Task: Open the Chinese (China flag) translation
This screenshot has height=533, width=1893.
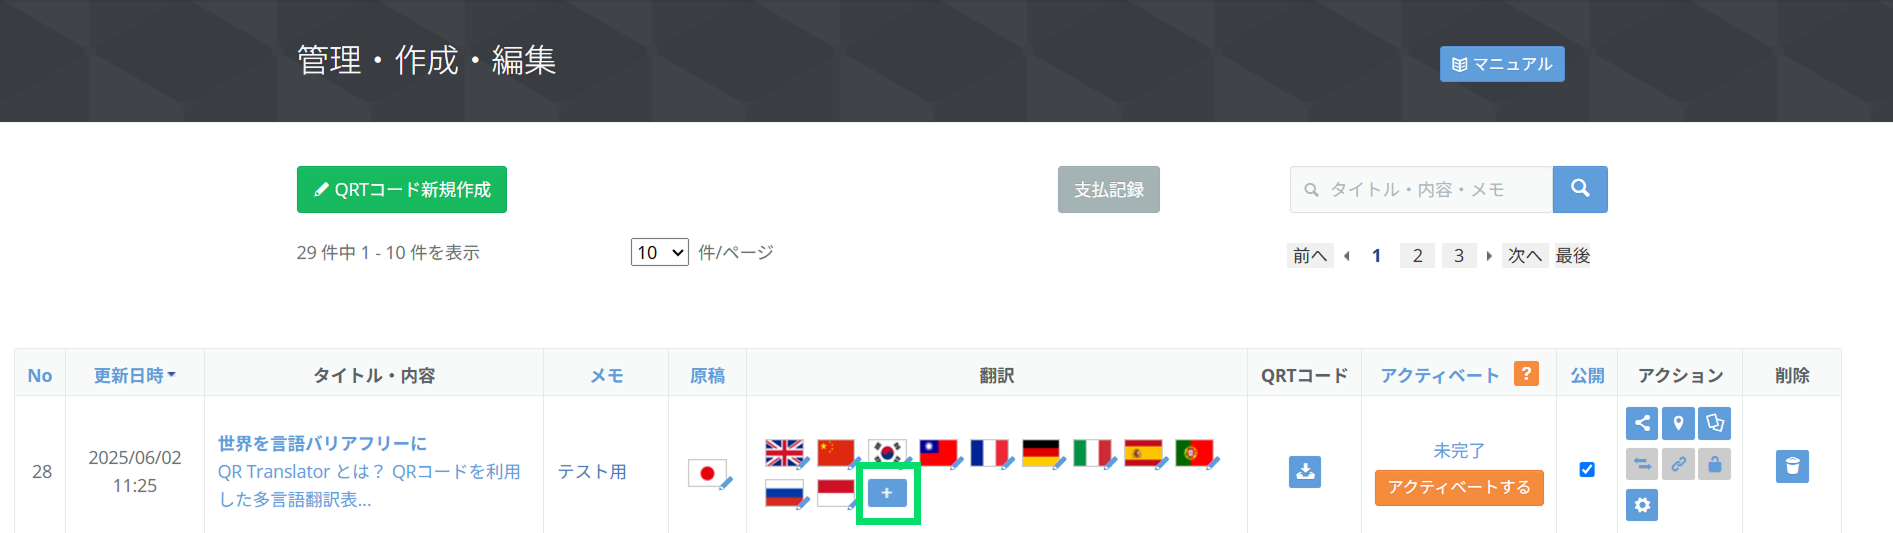Action: click(x=837, y=453)
